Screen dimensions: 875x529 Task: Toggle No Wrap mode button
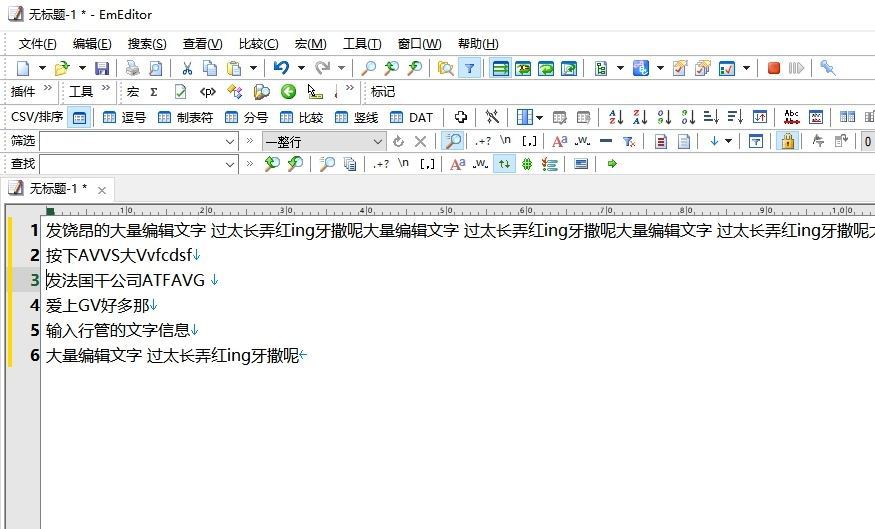coord(501,68)
